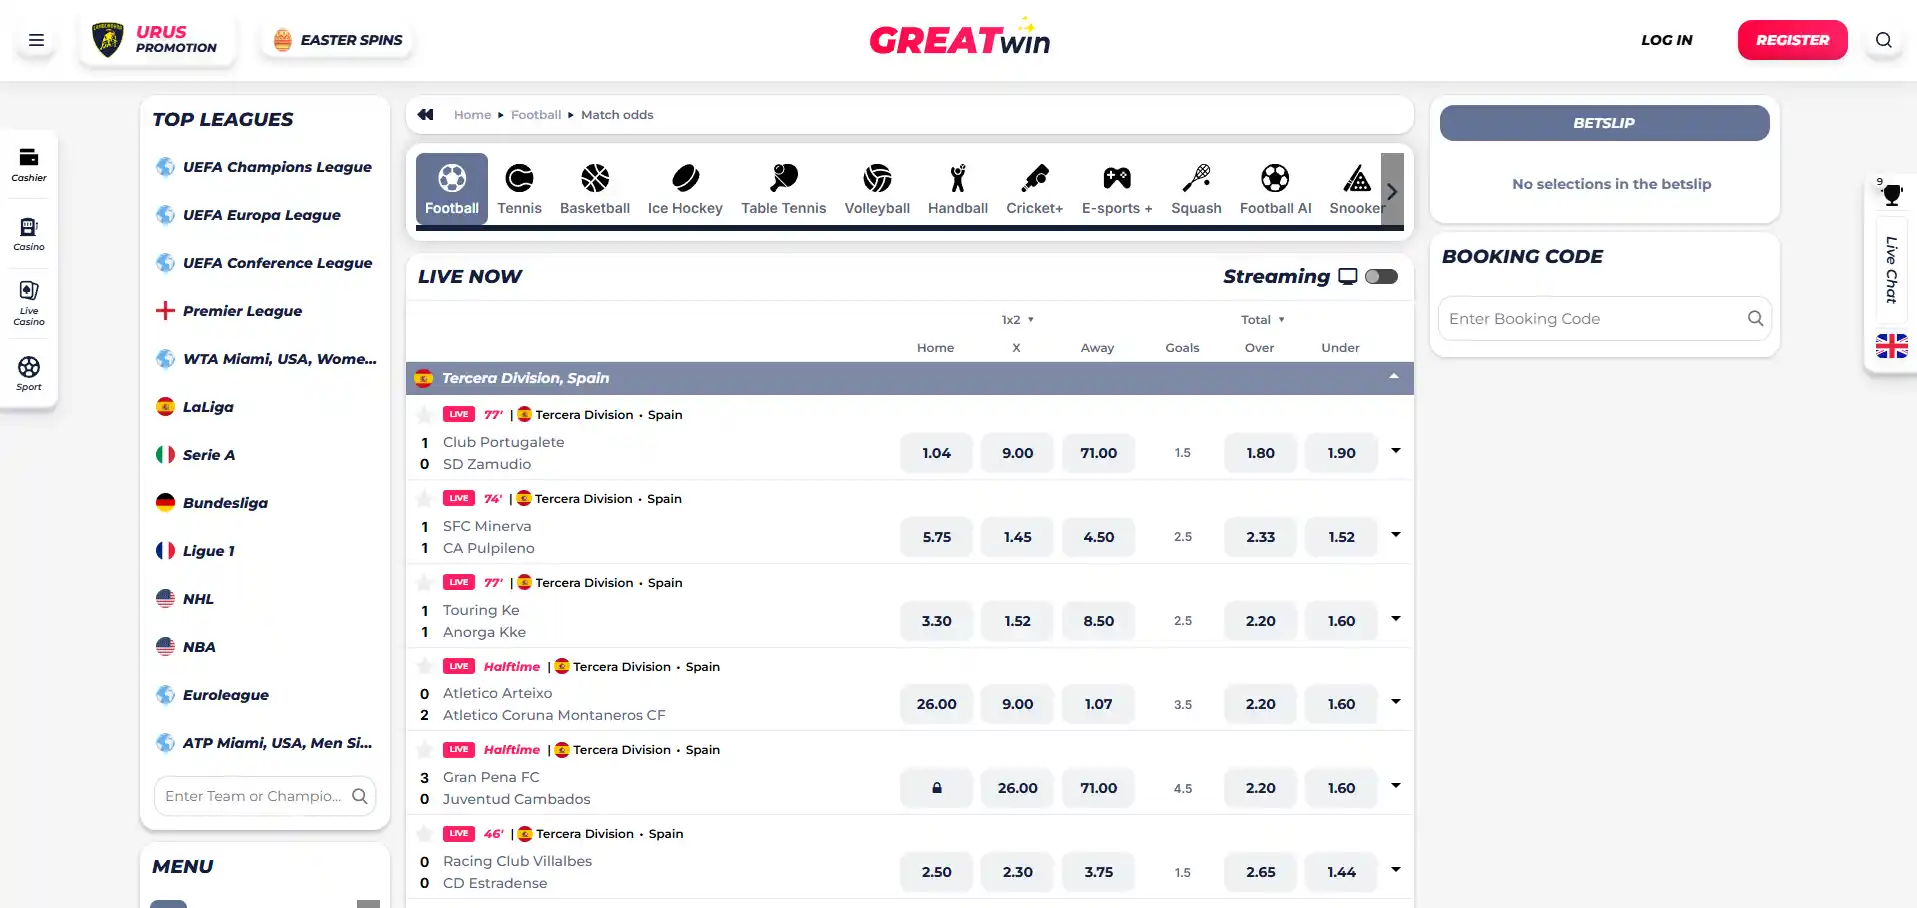Select the Handball sport icon

958,189
